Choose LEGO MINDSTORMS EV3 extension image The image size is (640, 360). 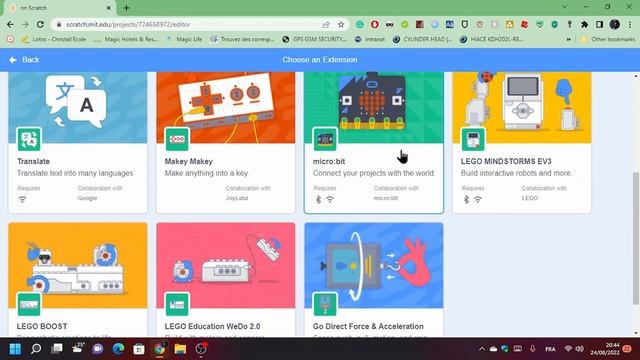522,108
